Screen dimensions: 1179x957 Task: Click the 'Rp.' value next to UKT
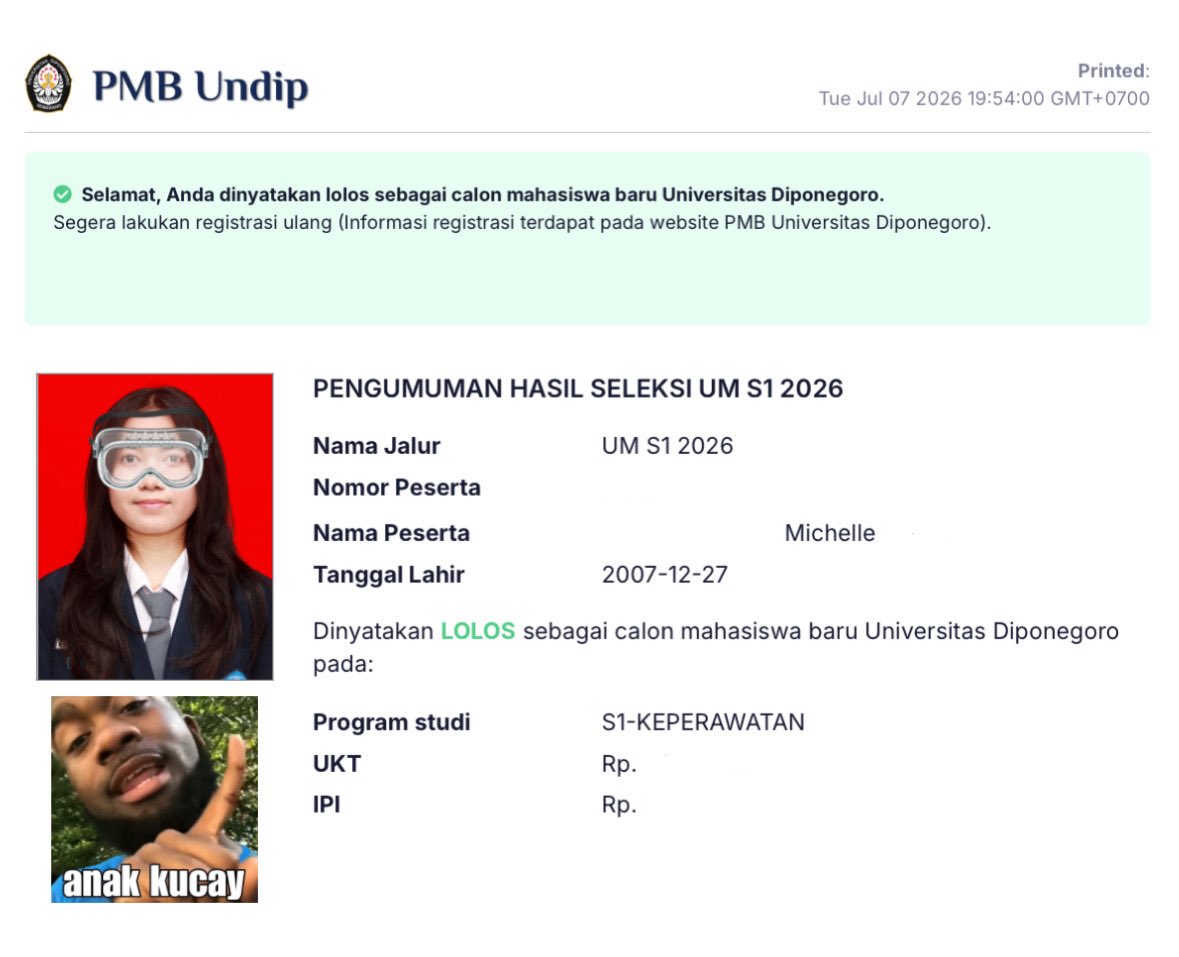(619, 764)
